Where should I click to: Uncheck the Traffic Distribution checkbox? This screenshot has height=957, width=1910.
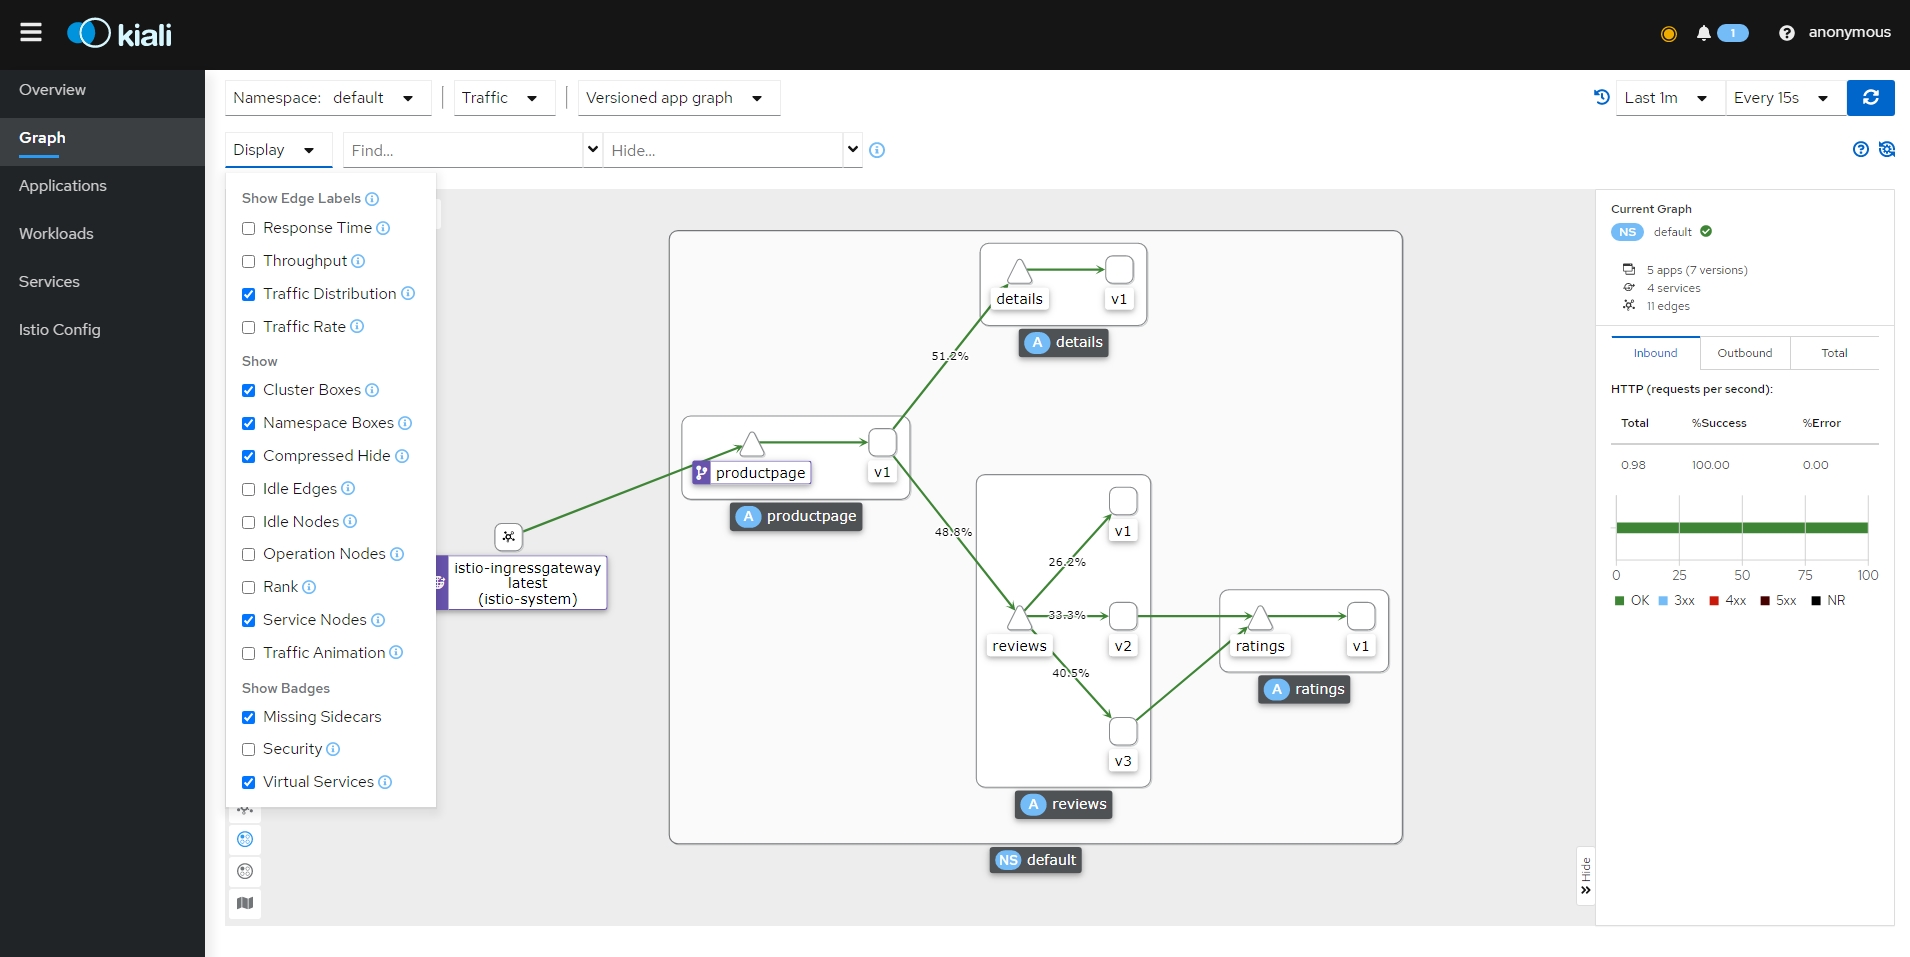point(249,294)
